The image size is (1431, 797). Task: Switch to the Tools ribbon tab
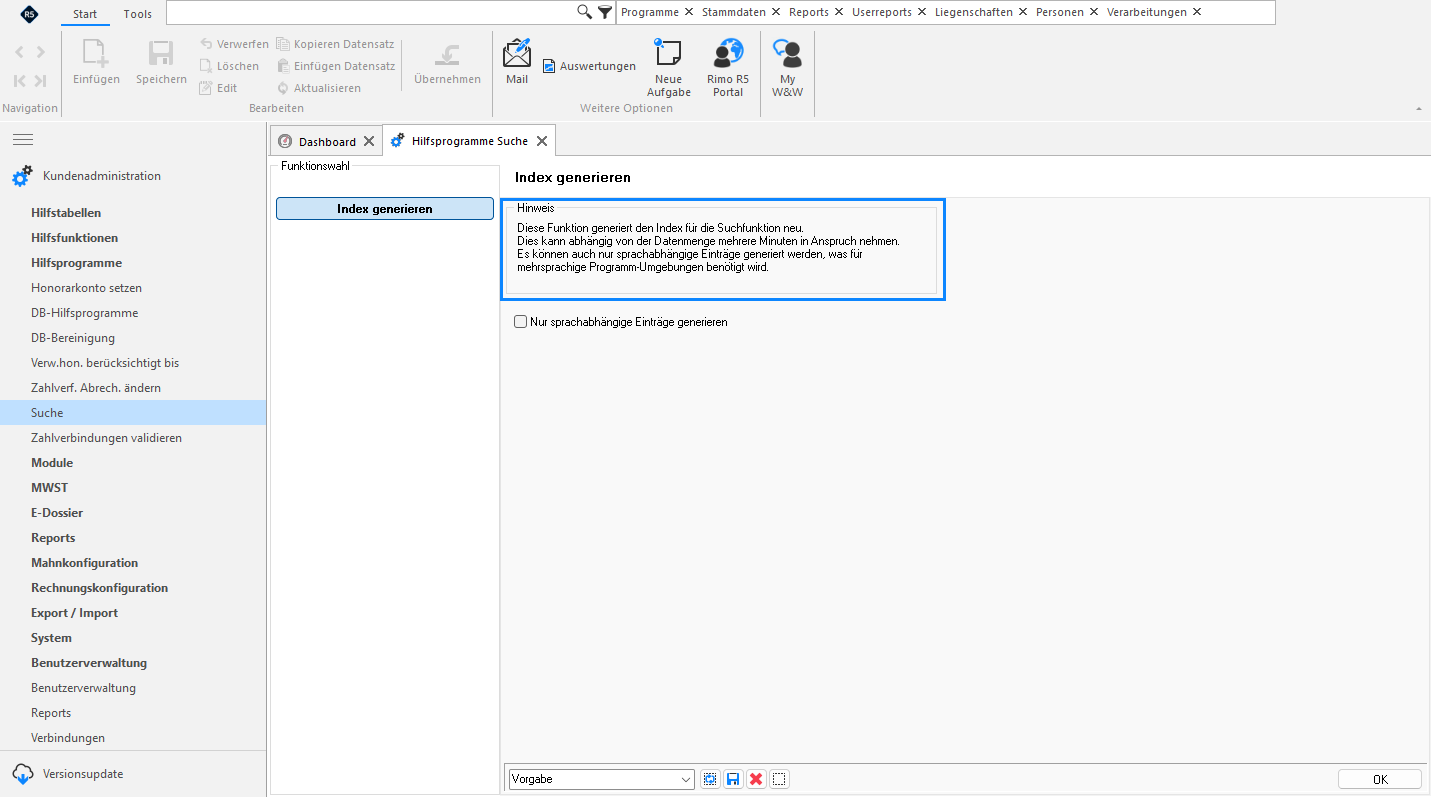point(138,14)
